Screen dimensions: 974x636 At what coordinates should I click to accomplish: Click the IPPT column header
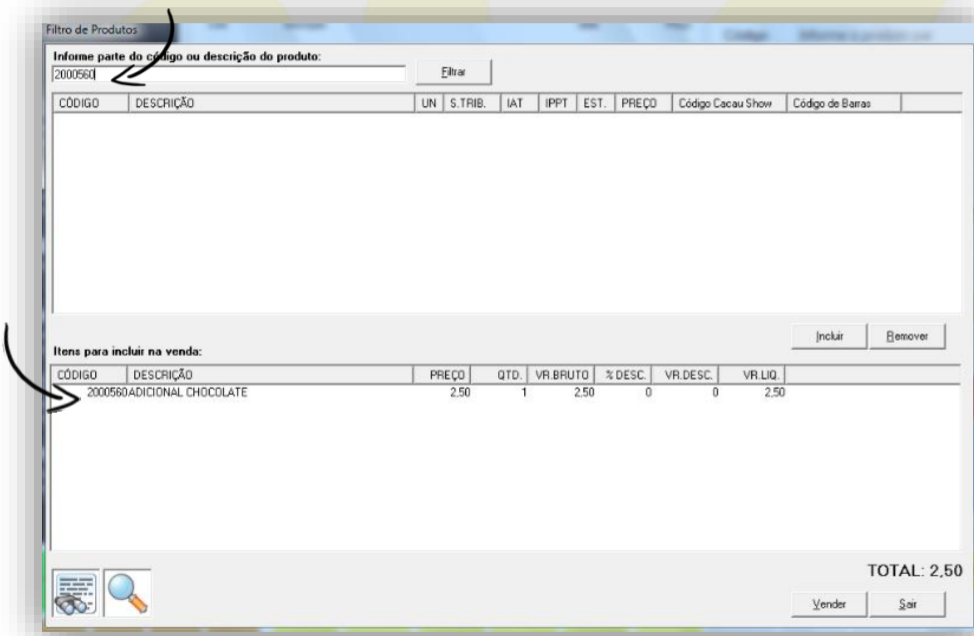point(558,103)
